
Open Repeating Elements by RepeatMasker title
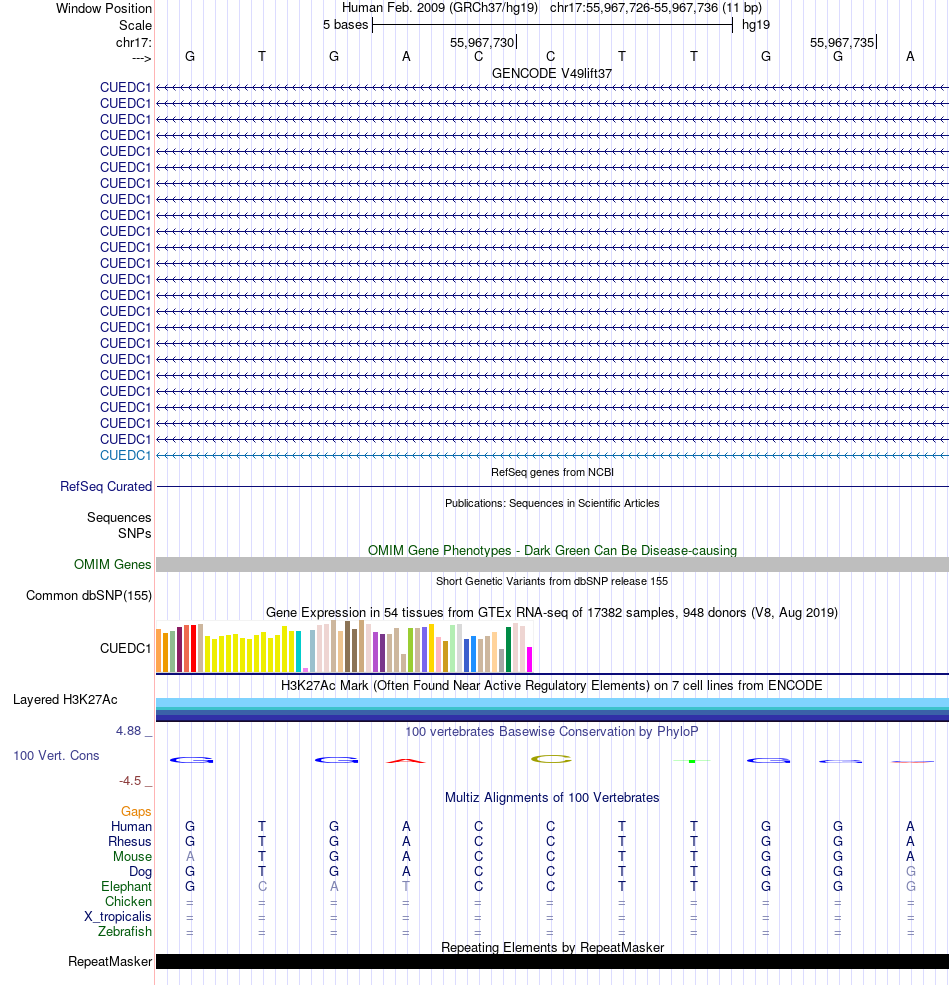[x=552, y=947]
